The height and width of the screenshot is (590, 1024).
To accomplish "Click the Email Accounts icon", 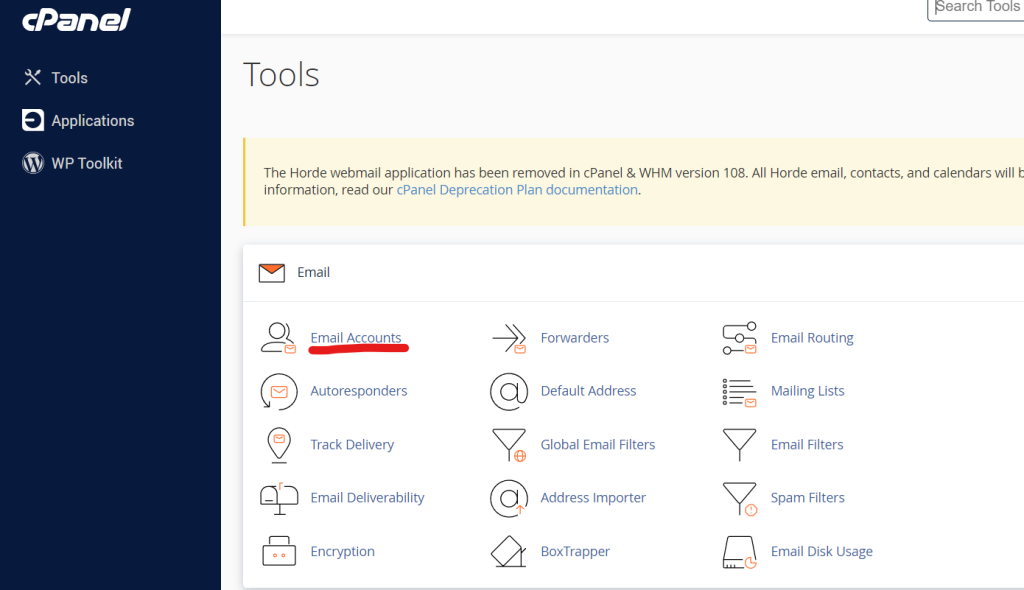I will pos(279,338).
